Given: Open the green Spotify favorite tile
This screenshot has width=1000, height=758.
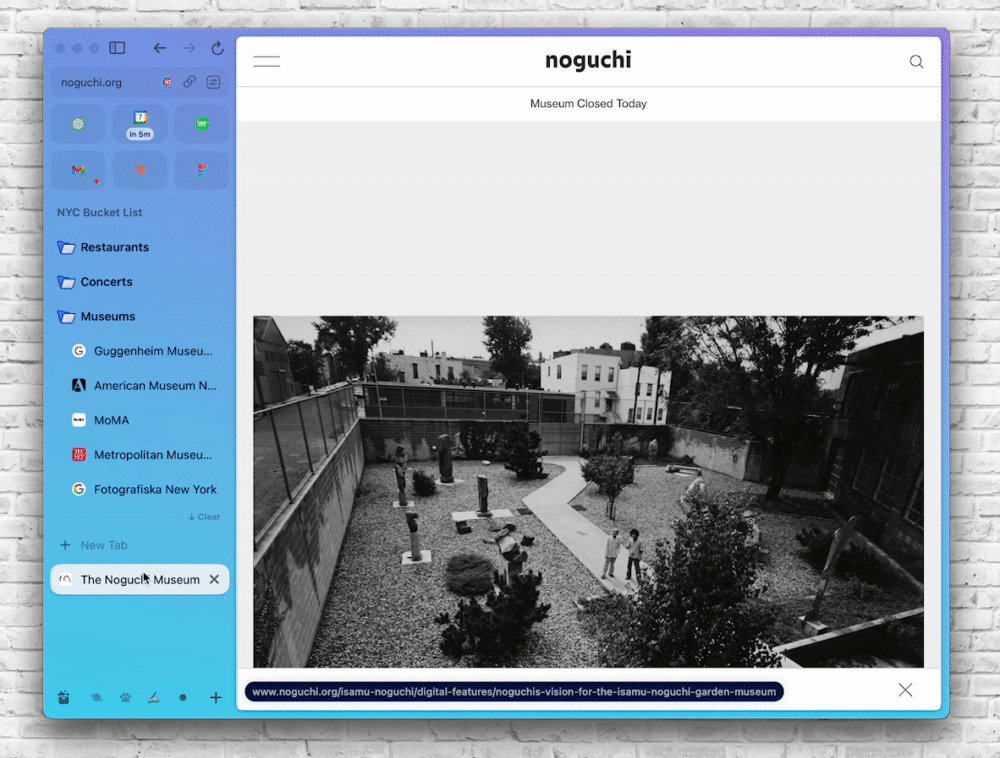Looking at the screenshot, I should click(x=202, y=124).
